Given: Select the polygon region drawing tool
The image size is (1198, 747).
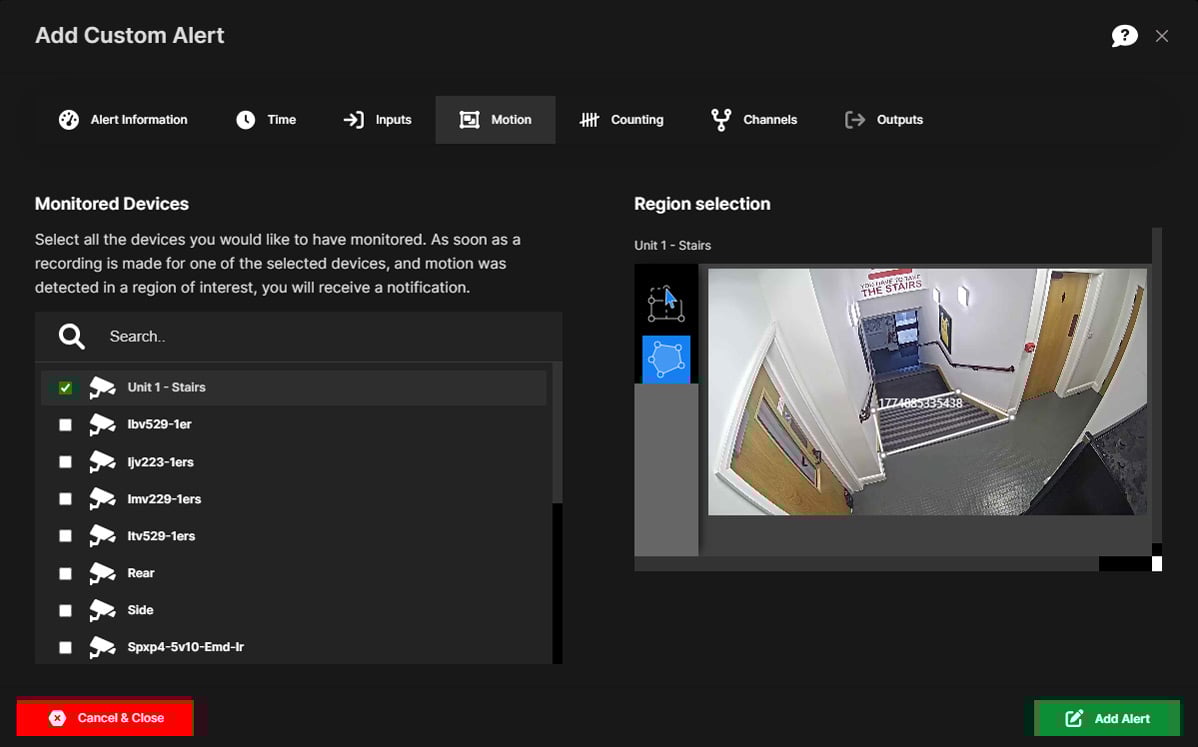Looking at the screenshot, I should [666, 359].
